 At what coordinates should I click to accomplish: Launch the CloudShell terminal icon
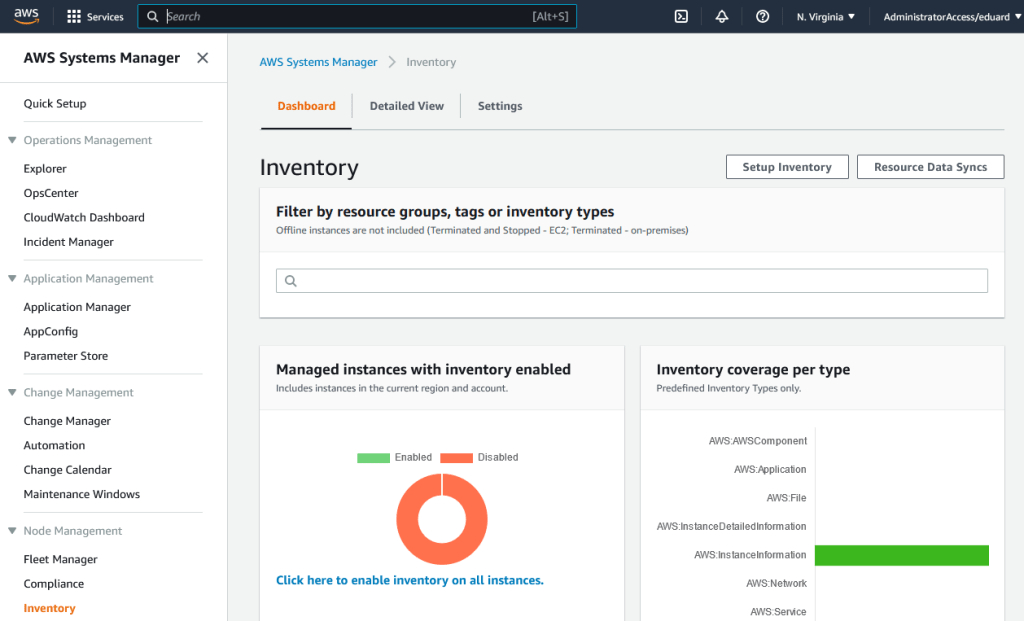click(681, 17)
